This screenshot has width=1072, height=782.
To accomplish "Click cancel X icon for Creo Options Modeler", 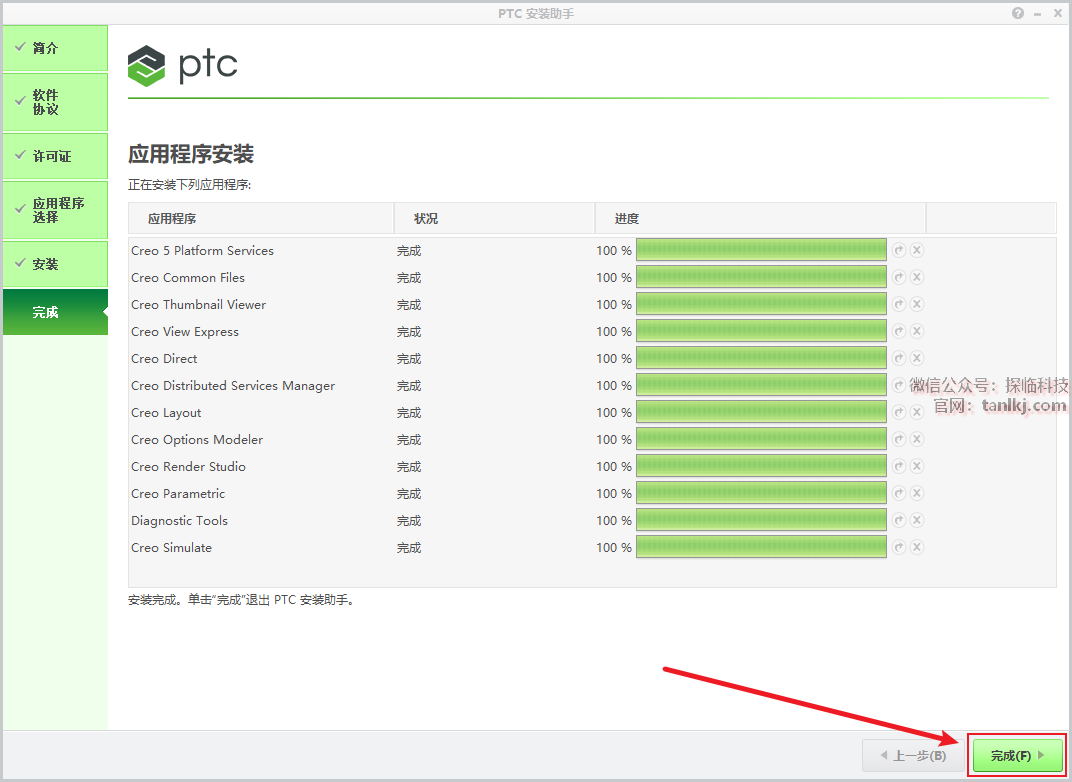I will point(917,439).
